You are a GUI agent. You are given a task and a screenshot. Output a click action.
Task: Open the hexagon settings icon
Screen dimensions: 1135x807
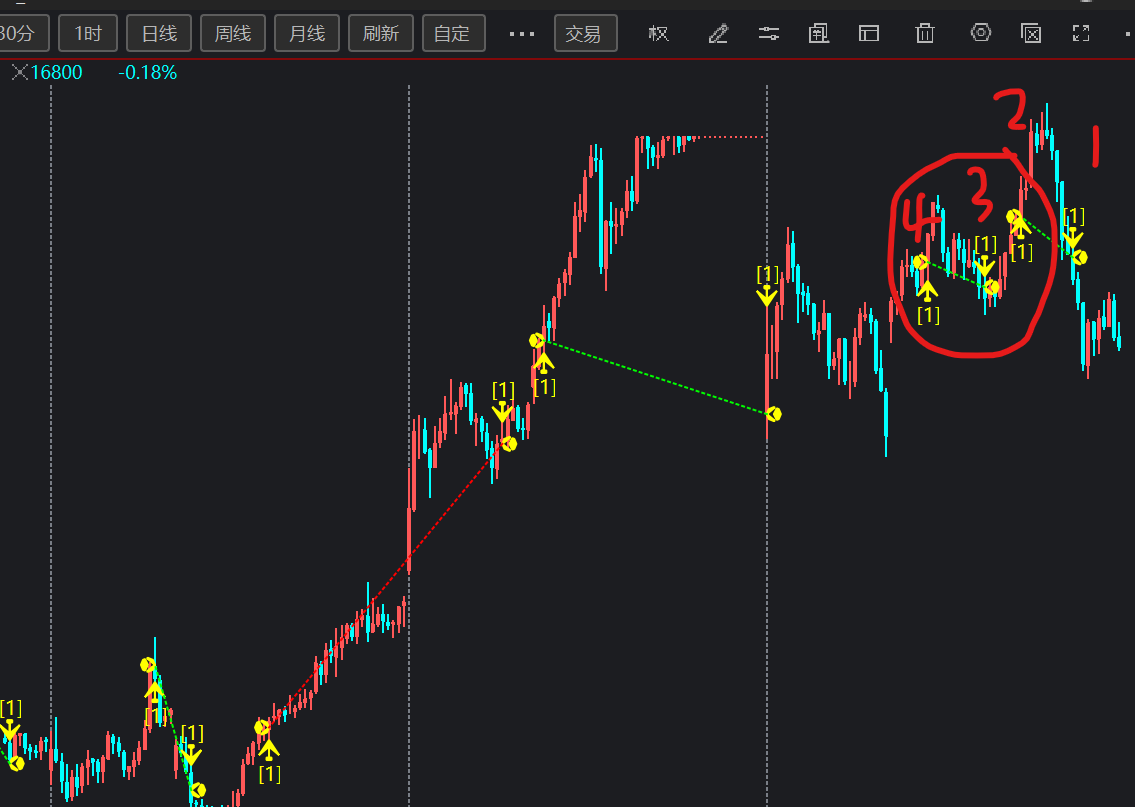pyautogui.click(x=981, y=33)
